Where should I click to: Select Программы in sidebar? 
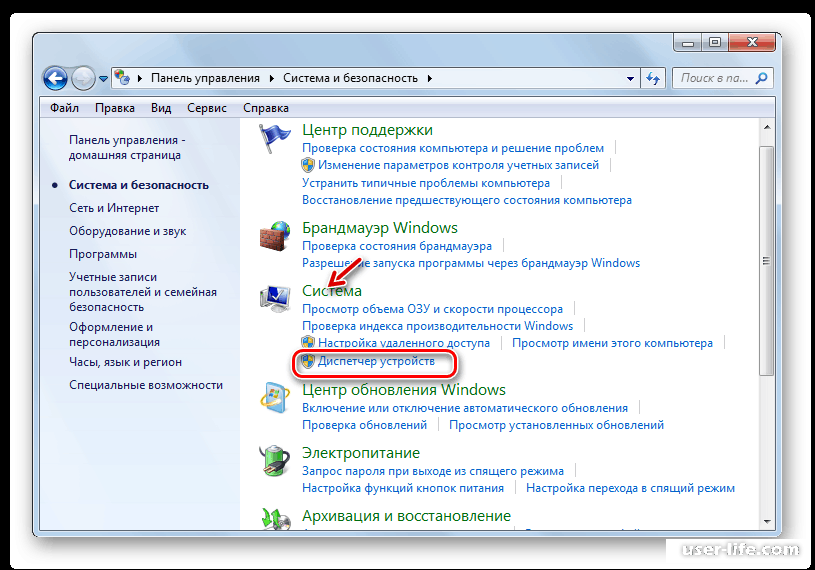(103, 254)
